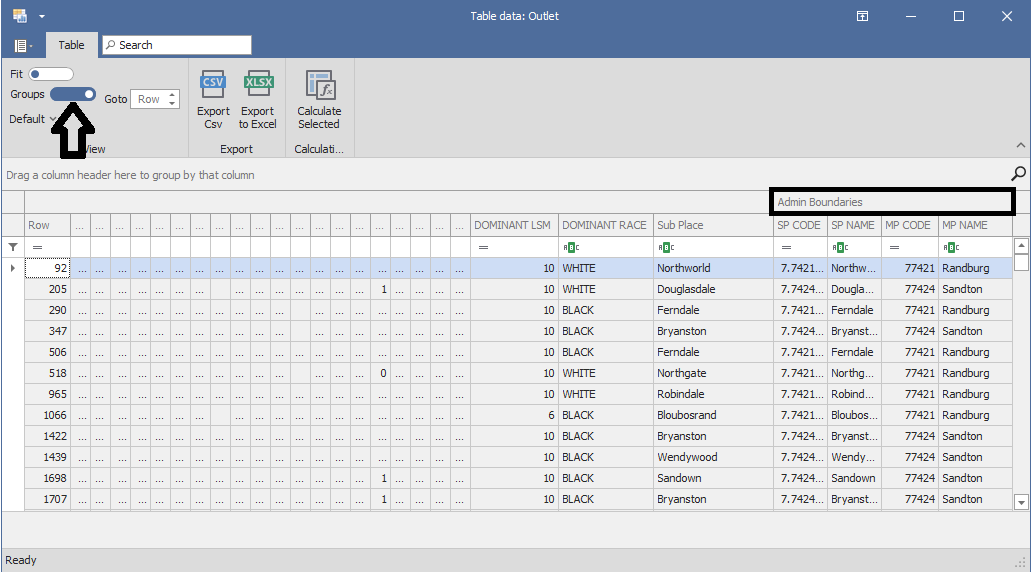Collapse the ribbon with the chevron
The width and height of the screenshot is (1032, 572).
click(x=1020, y=146)
